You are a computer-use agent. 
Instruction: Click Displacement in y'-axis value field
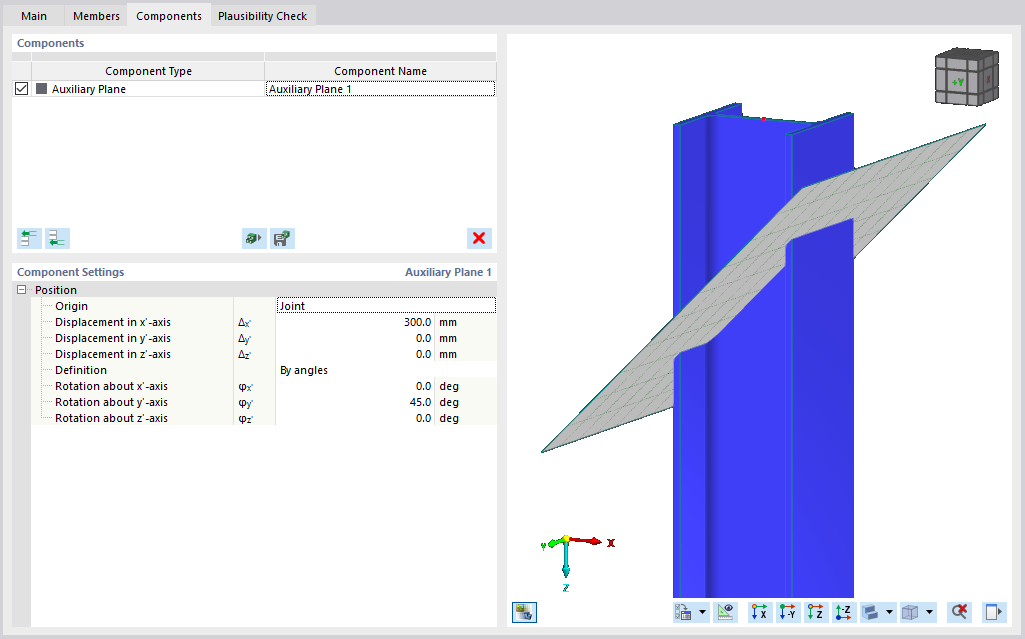(x=355, y=338)
